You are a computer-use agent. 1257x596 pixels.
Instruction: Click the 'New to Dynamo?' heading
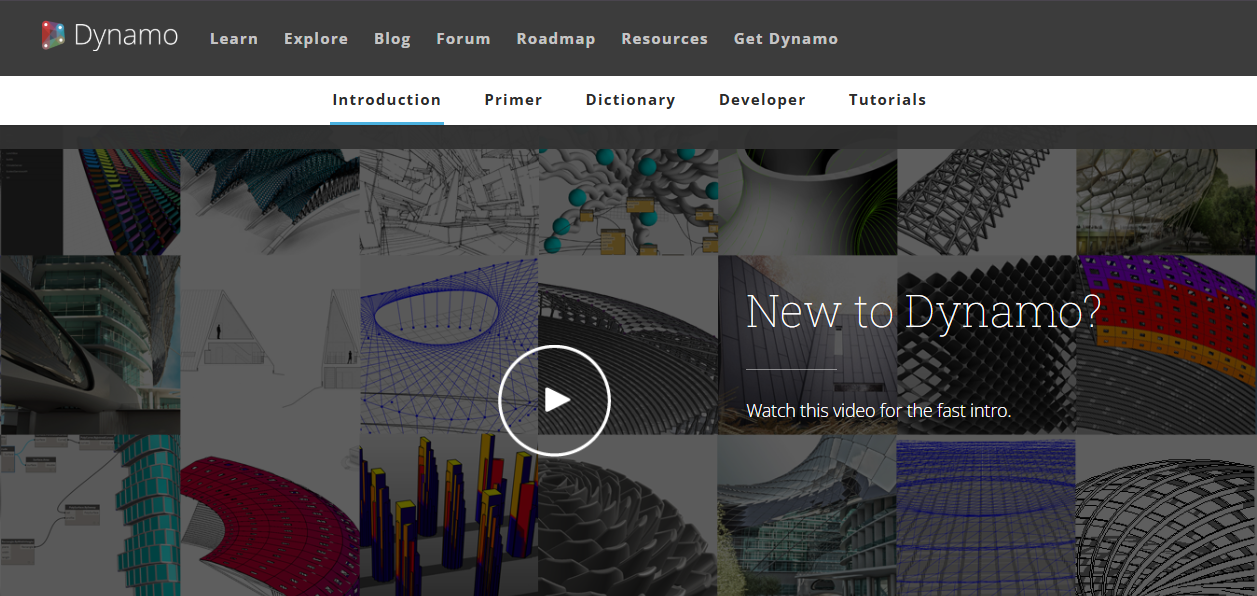[x=923, y=312]
